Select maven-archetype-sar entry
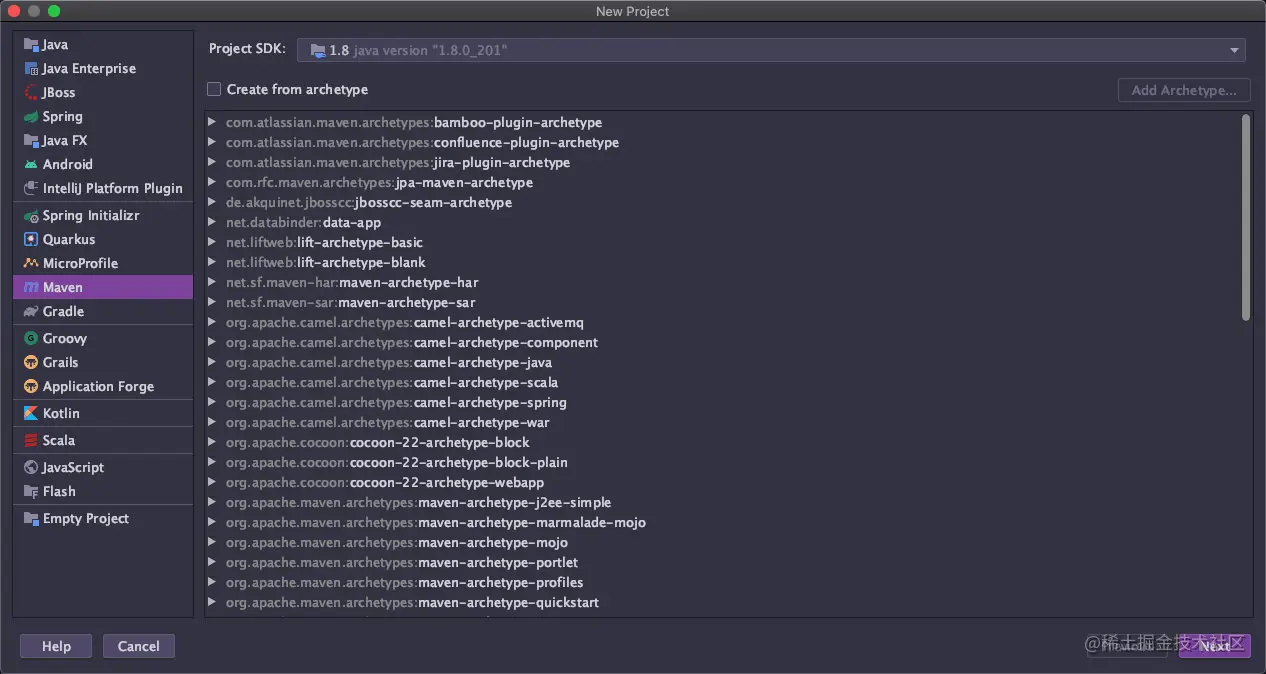 click(x=351, y=302)
